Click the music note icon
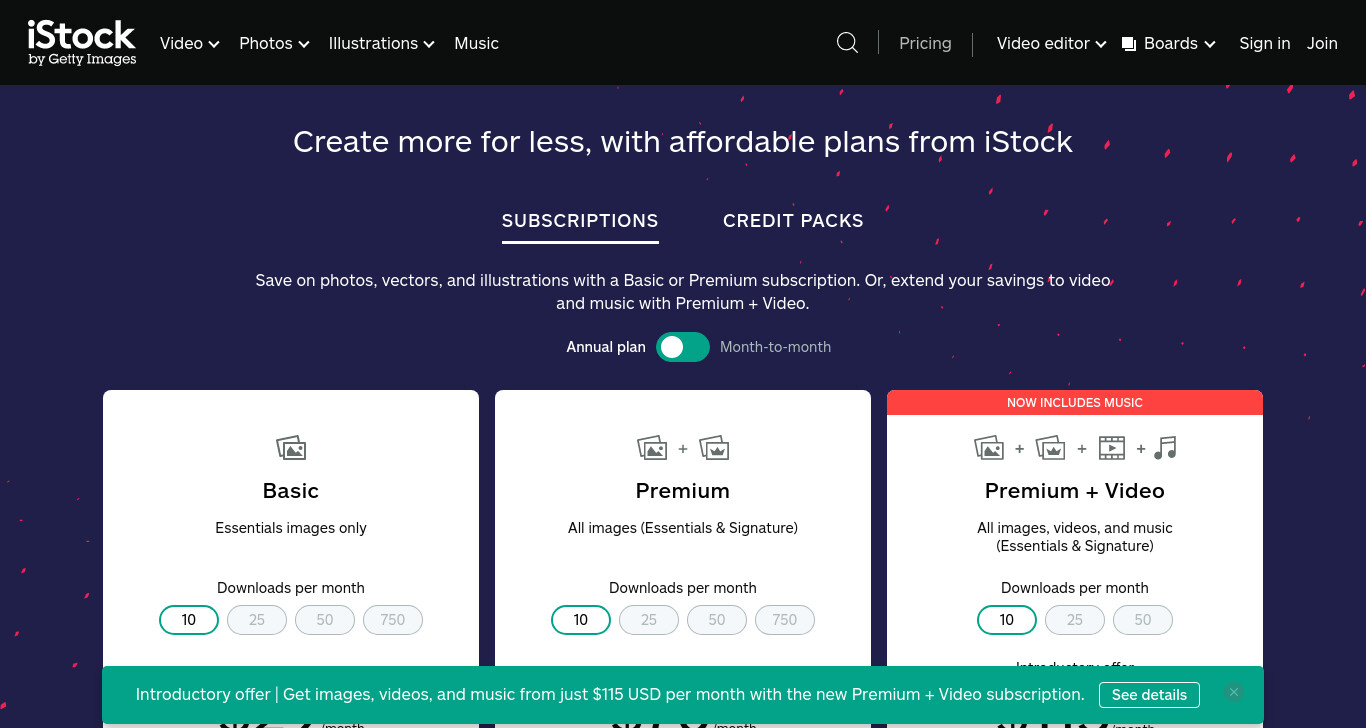 1165,447
